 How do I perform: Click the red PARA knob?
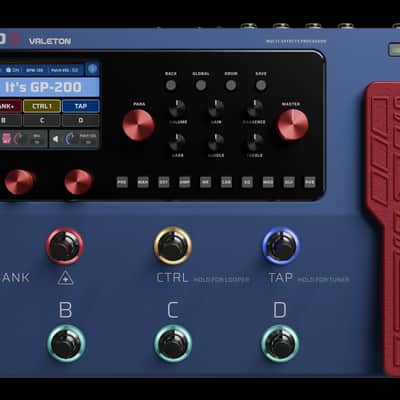click(138, 125)
